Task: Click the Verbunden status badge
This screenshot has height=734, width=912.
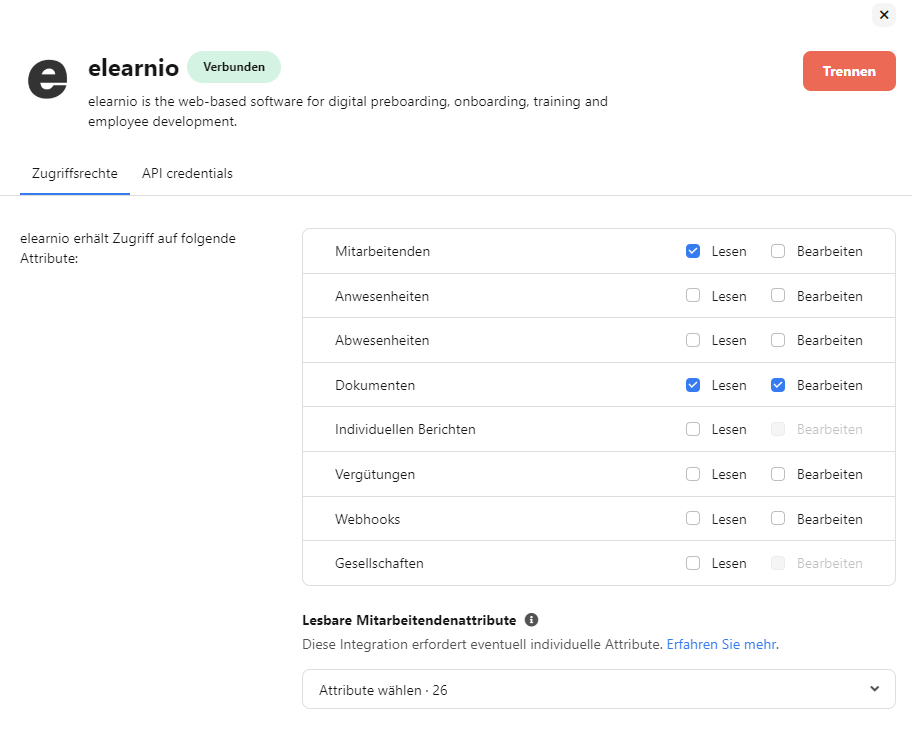Action: pos(234,67)
